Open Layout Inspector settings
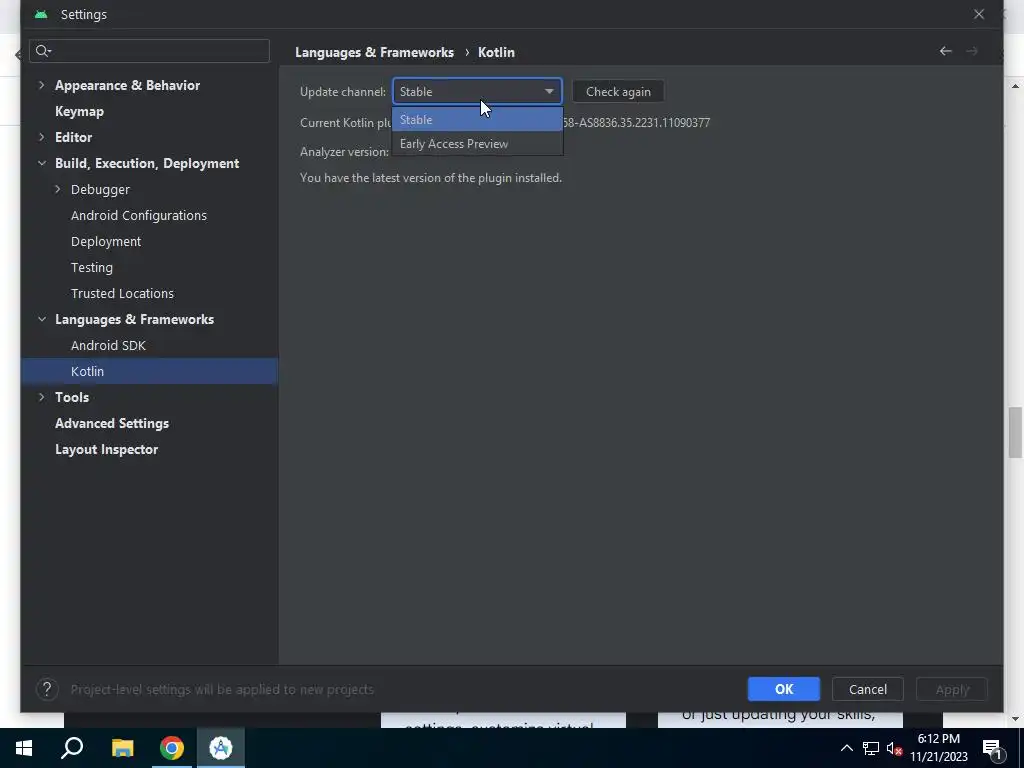The width and height of the screenshot is (1024, 768). click(106, 449)
